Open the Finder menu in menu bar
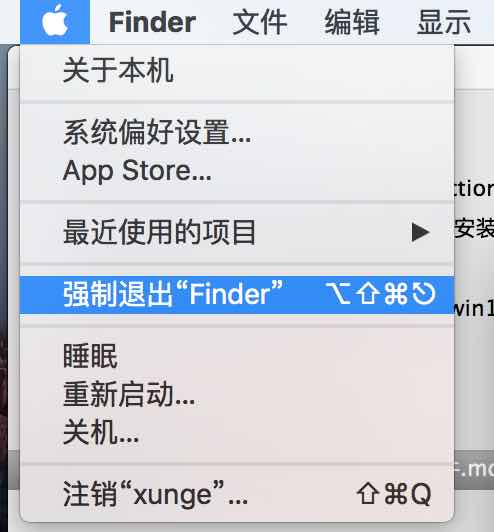 [x=152, y=22]
